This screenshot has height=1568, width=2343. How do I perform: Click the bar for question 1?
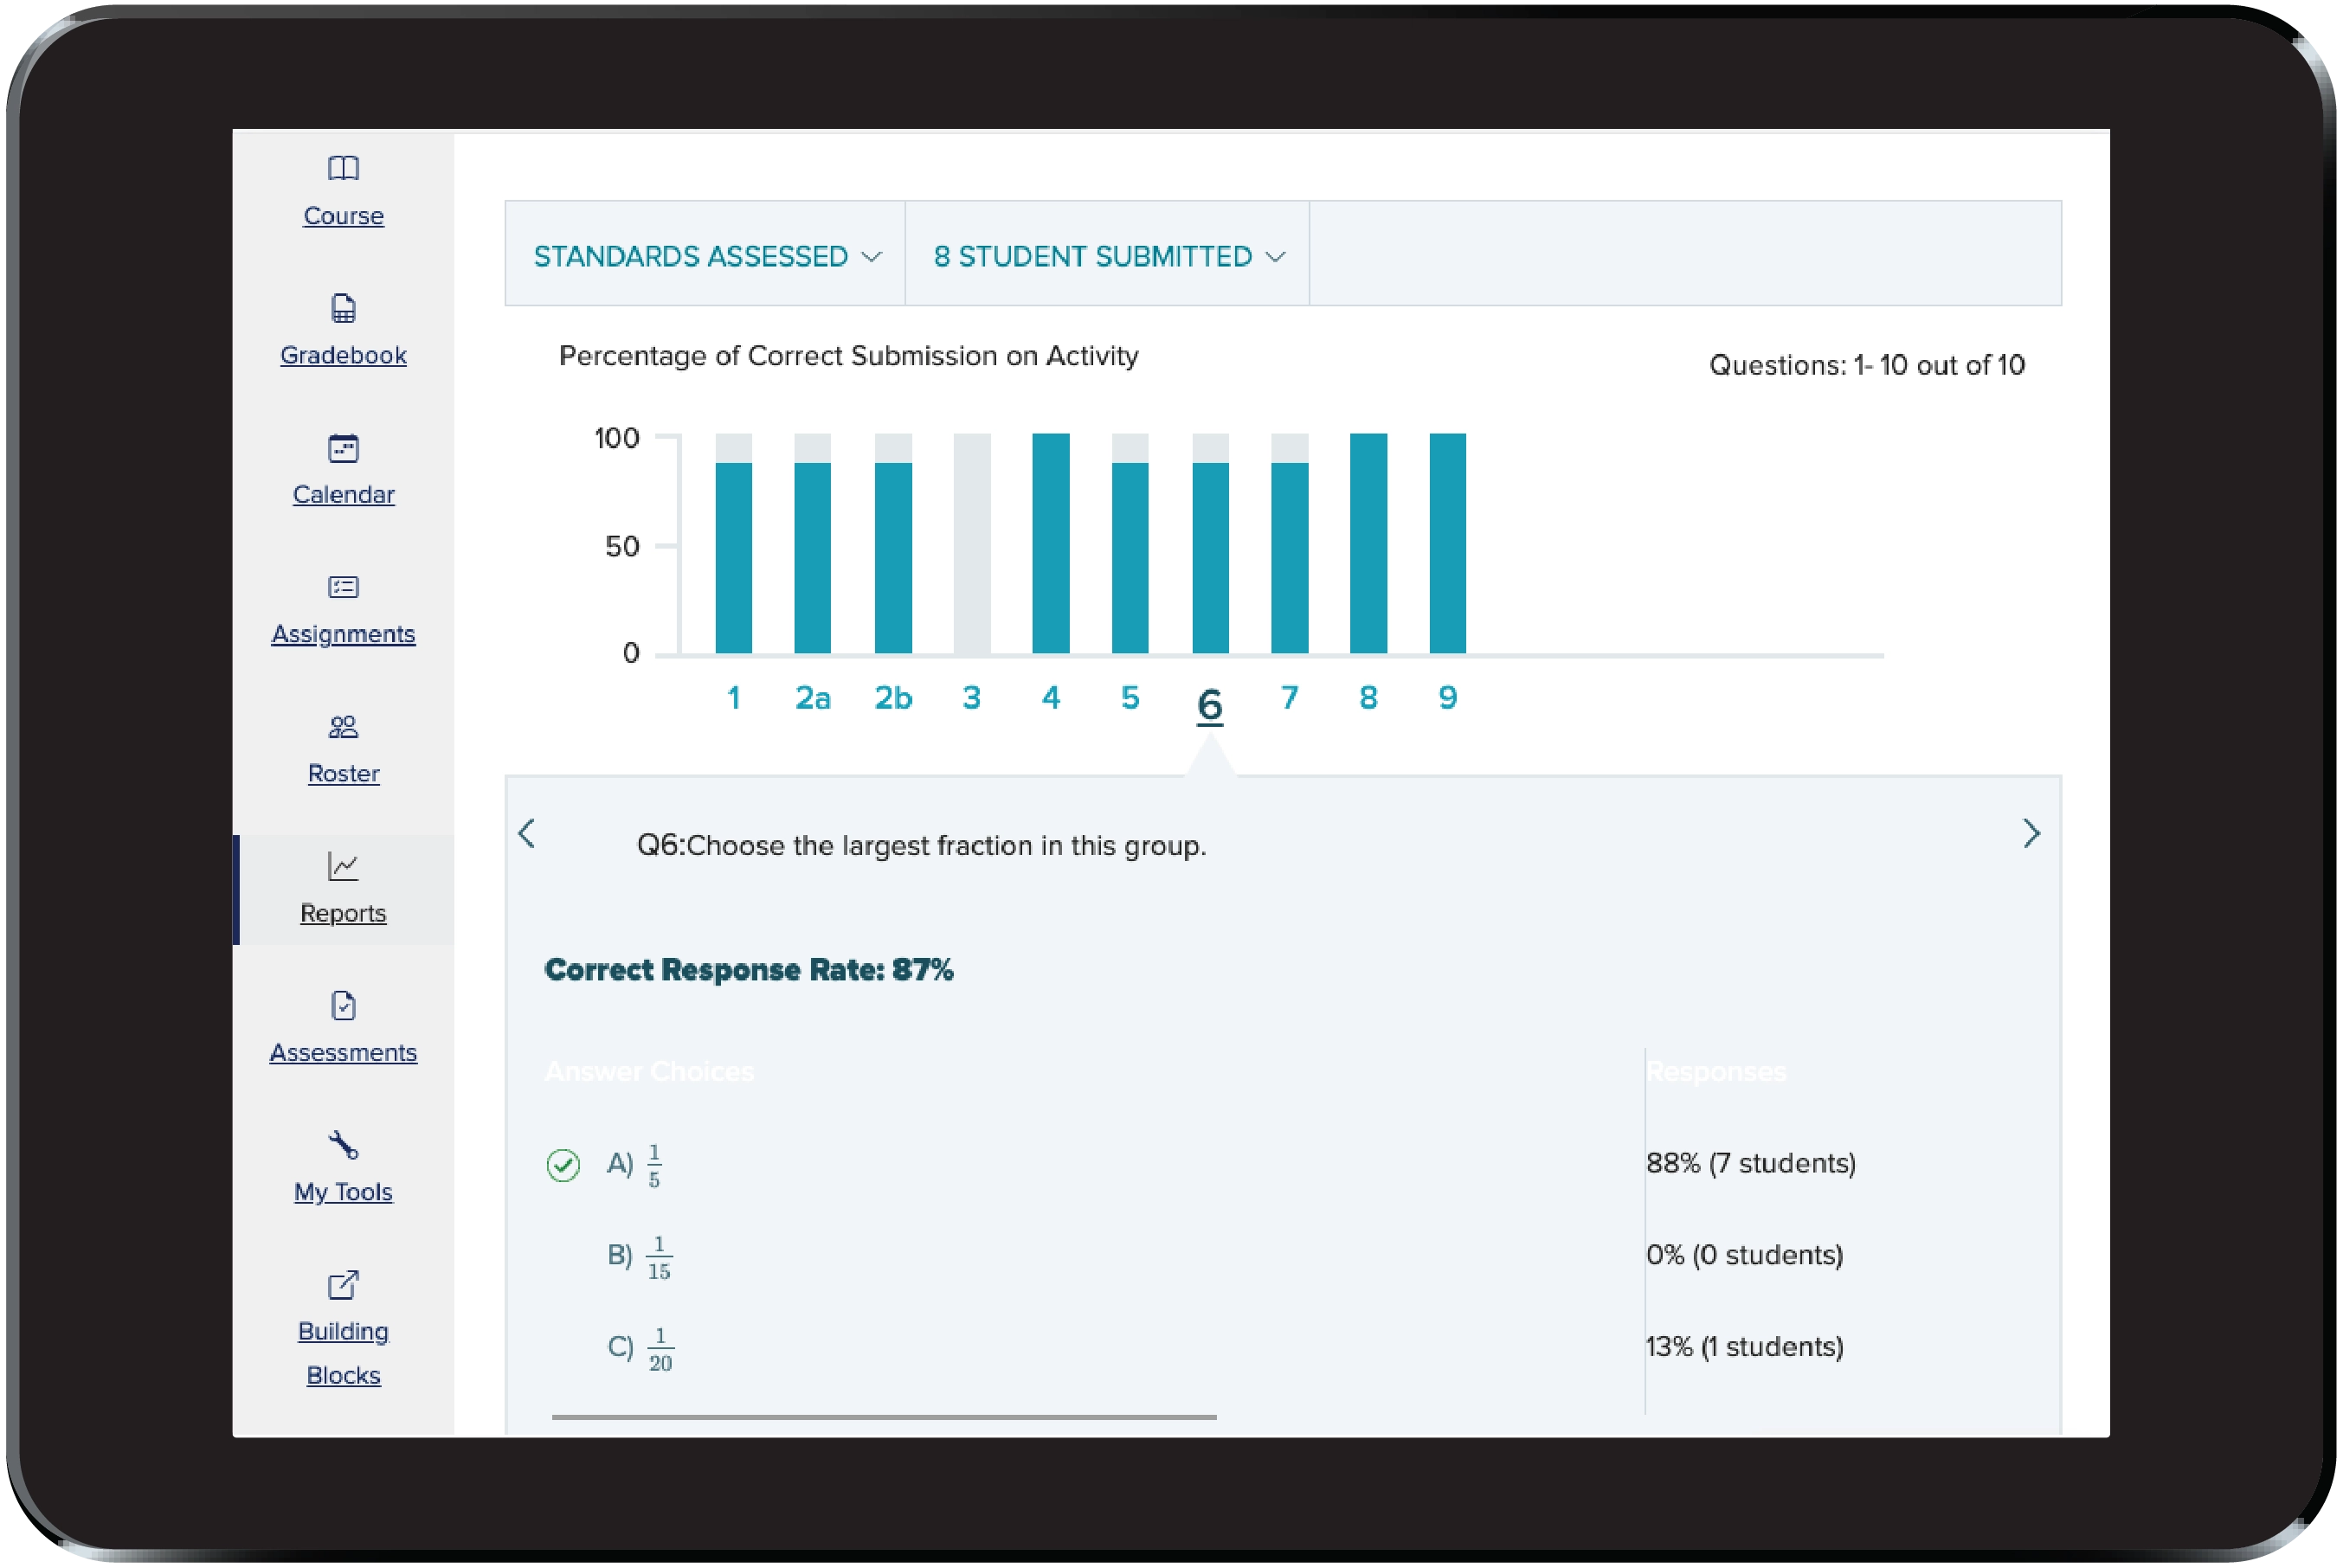tap(734, 558)
